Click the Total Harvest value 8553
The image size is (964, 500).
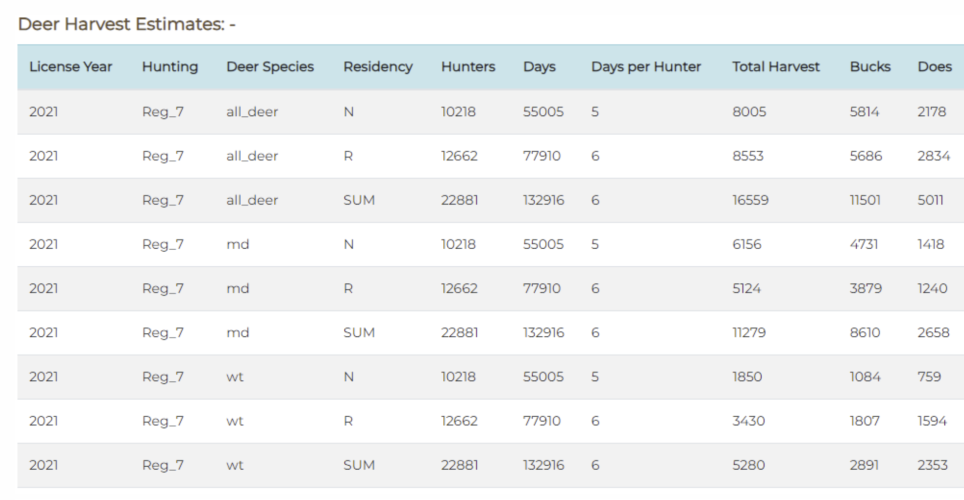748,156
